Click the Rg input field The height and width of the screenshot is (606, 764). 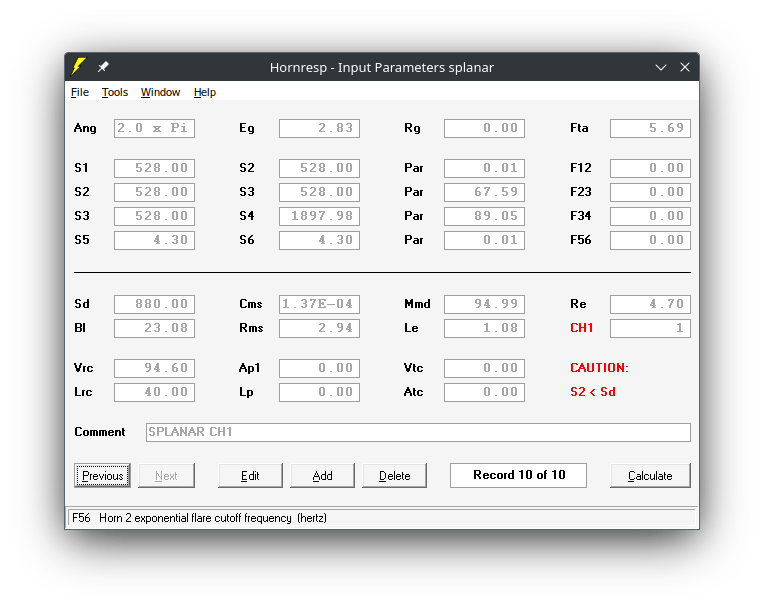(484, 128)
